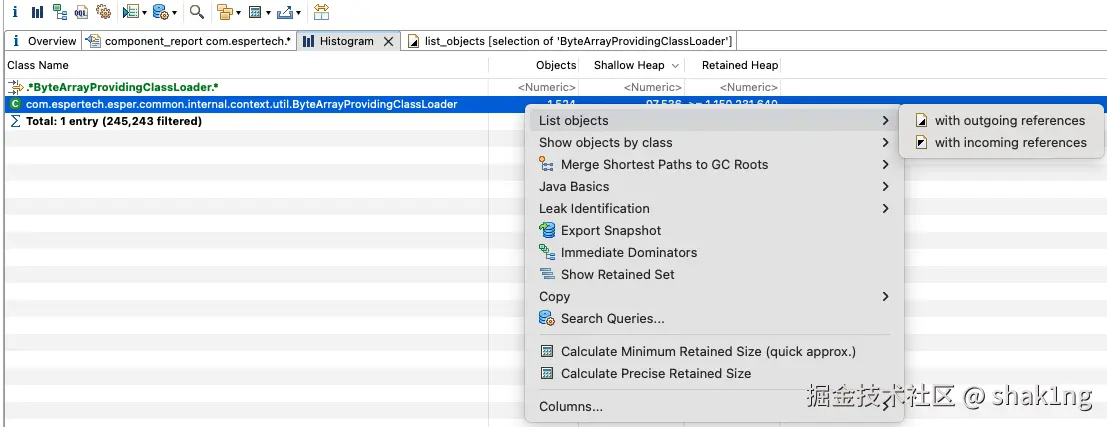Image resolution: width=1107 pixels, height=427 pixels.
Task: Switch to the component_report com.espertech tab
Action: click(189, 41)
